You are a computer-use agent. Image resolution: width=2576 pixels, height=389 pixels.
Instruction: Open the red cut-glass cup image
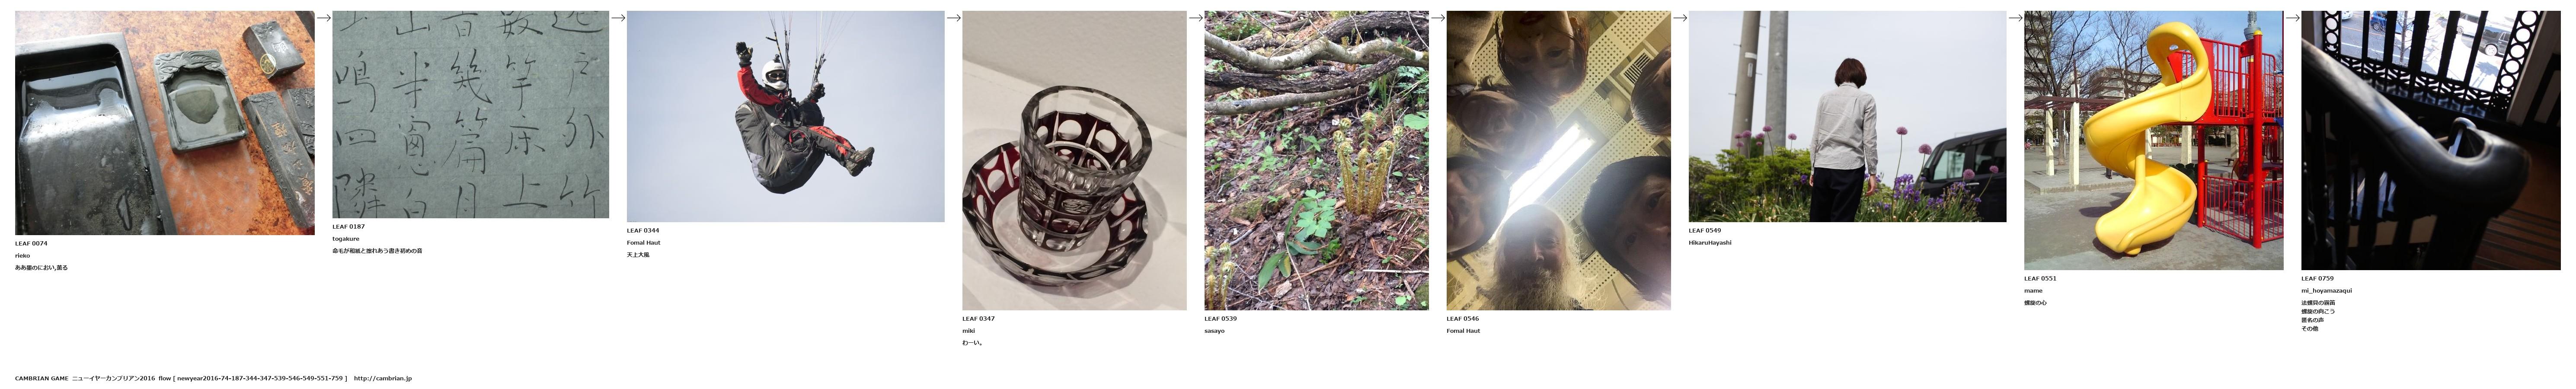point(1074,160)
